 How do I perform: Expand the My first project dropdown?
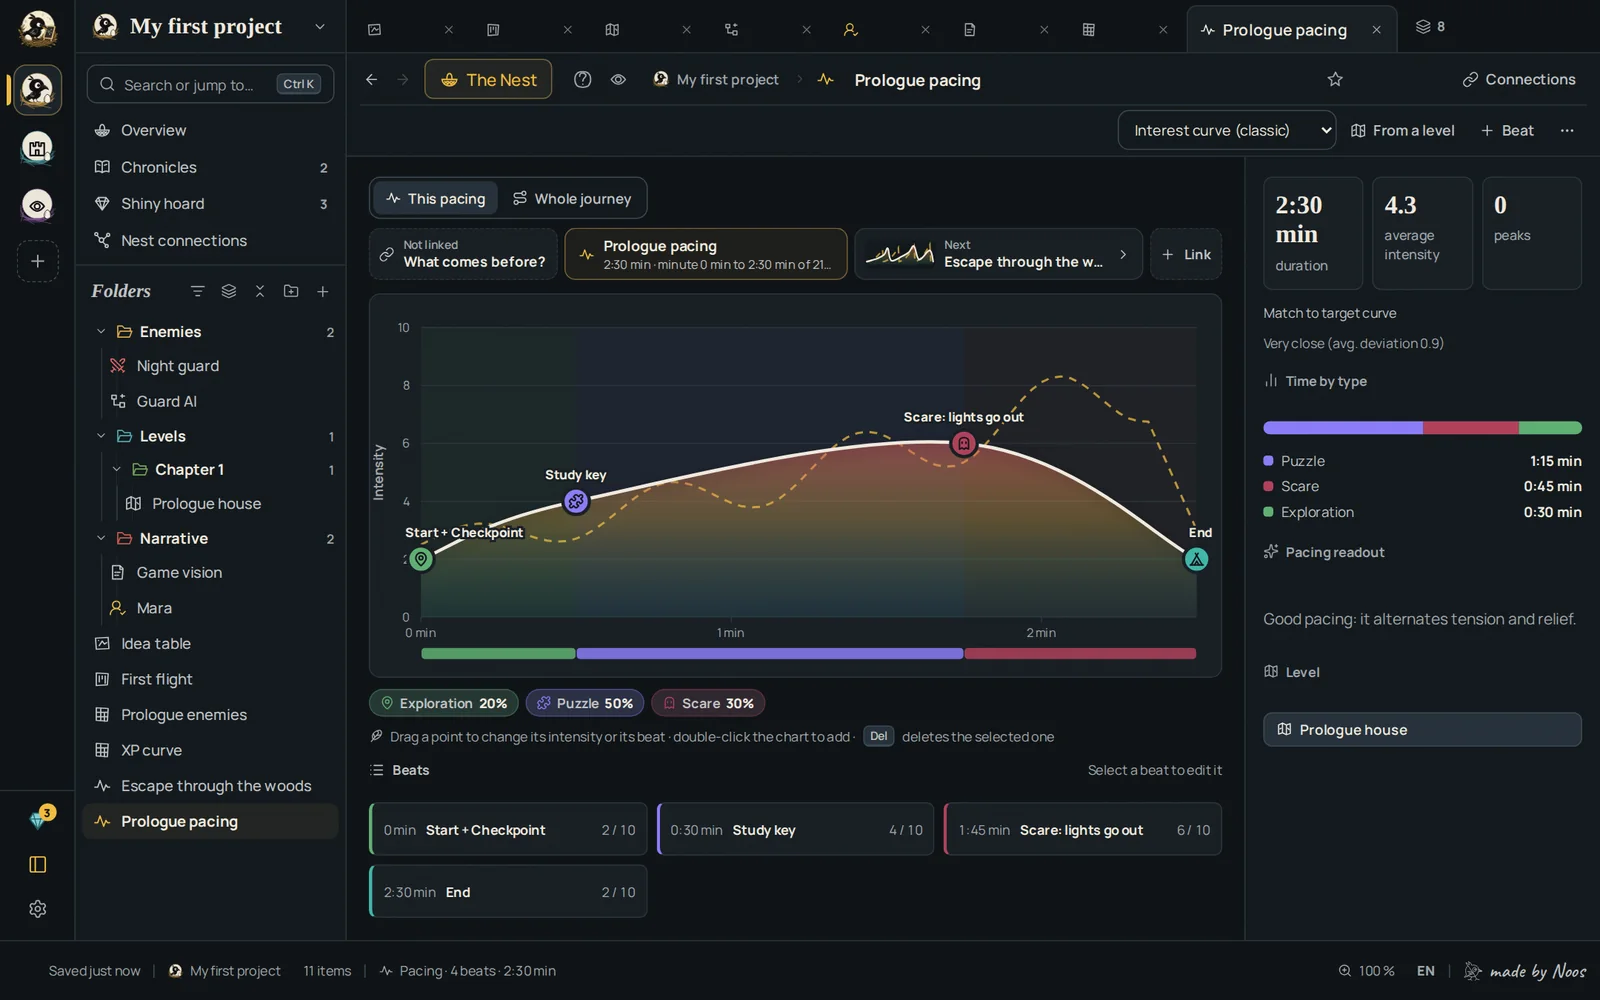pyautogui.click(x=320, y=26)
